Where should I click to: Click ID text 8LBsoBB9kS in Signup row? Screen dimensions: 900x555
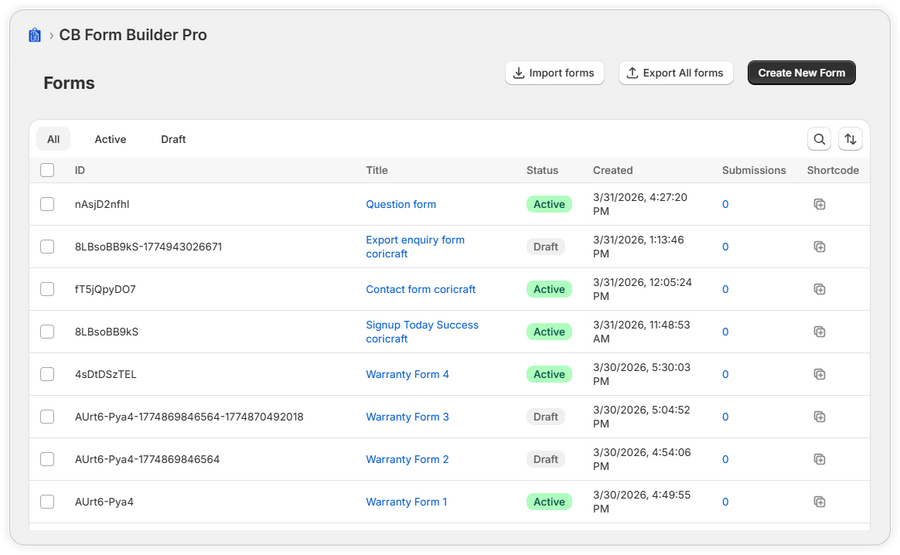[107, 332]
